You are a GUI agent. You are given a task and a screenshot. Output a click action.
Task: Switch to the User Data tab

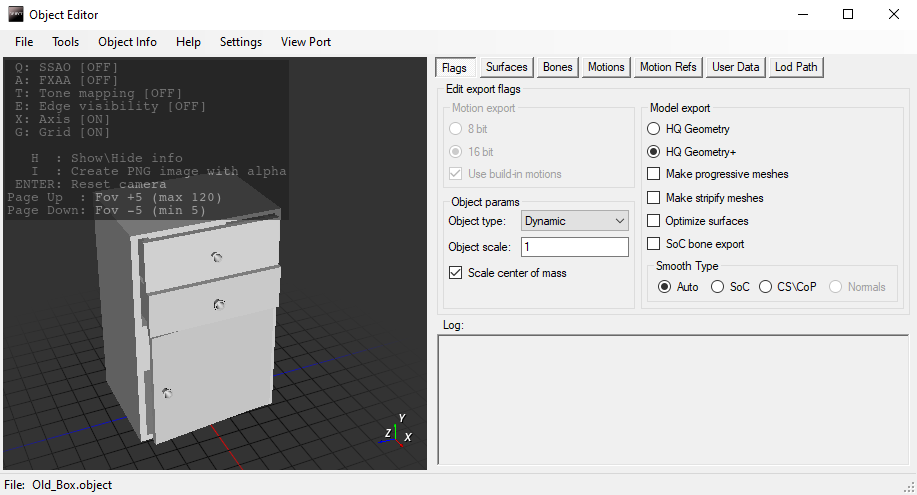[735, 67]
